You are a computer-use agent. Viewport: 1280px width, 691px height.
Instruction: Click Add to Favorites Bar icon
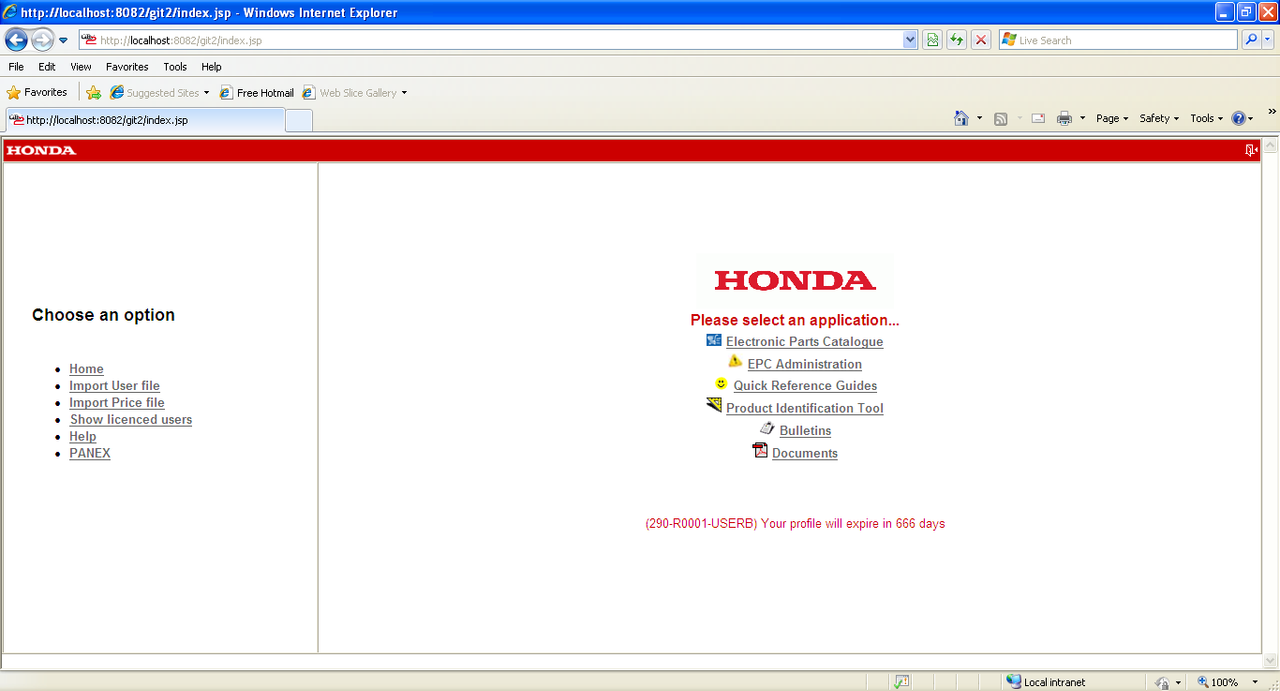93,92
